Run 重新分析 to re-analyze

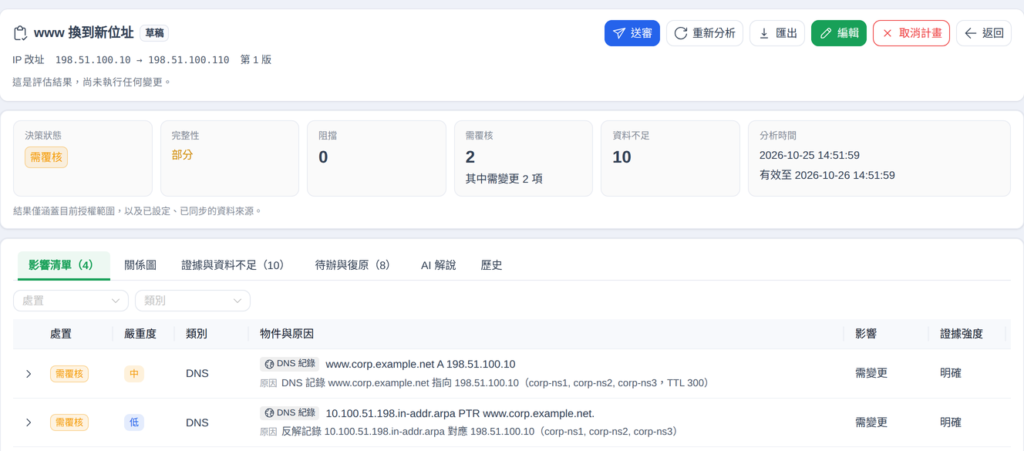click(705, 33)
